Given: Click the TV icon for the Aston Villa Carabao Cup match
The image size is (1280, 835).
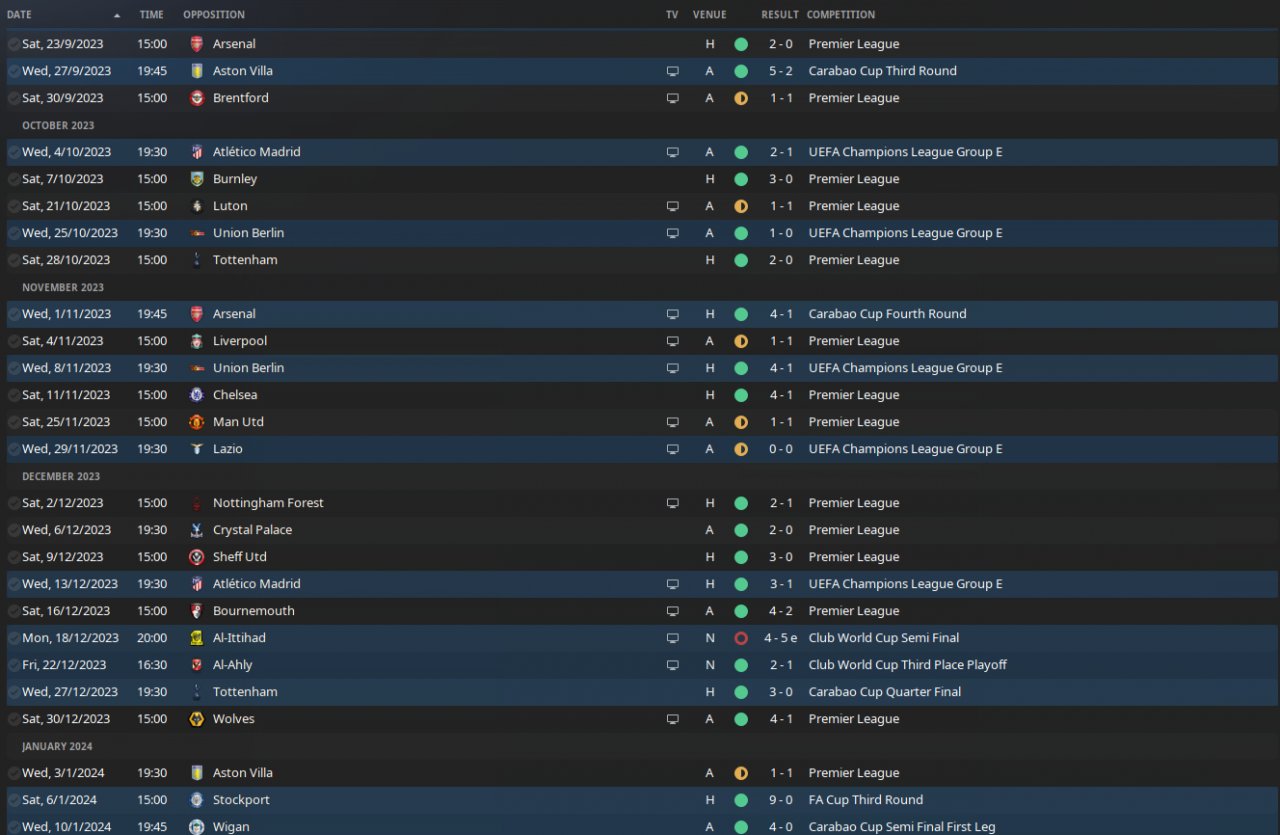Looking at the screenshot, I should coord(673,71).
